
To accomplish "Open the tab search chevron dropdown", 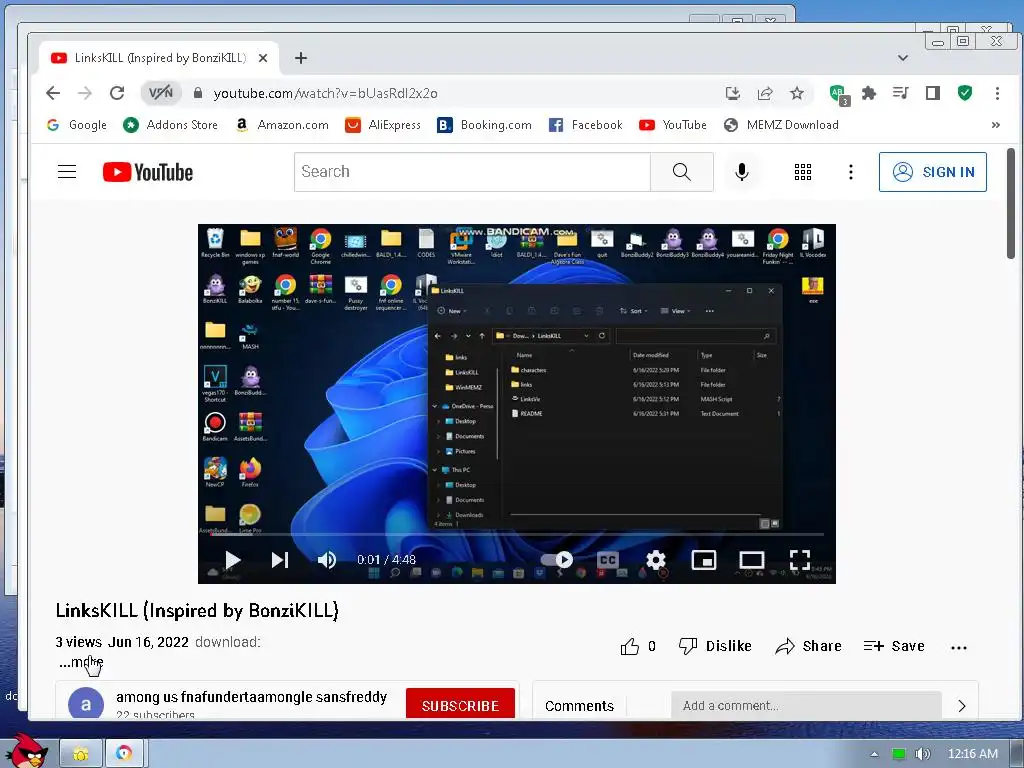I will pos(903,58).
